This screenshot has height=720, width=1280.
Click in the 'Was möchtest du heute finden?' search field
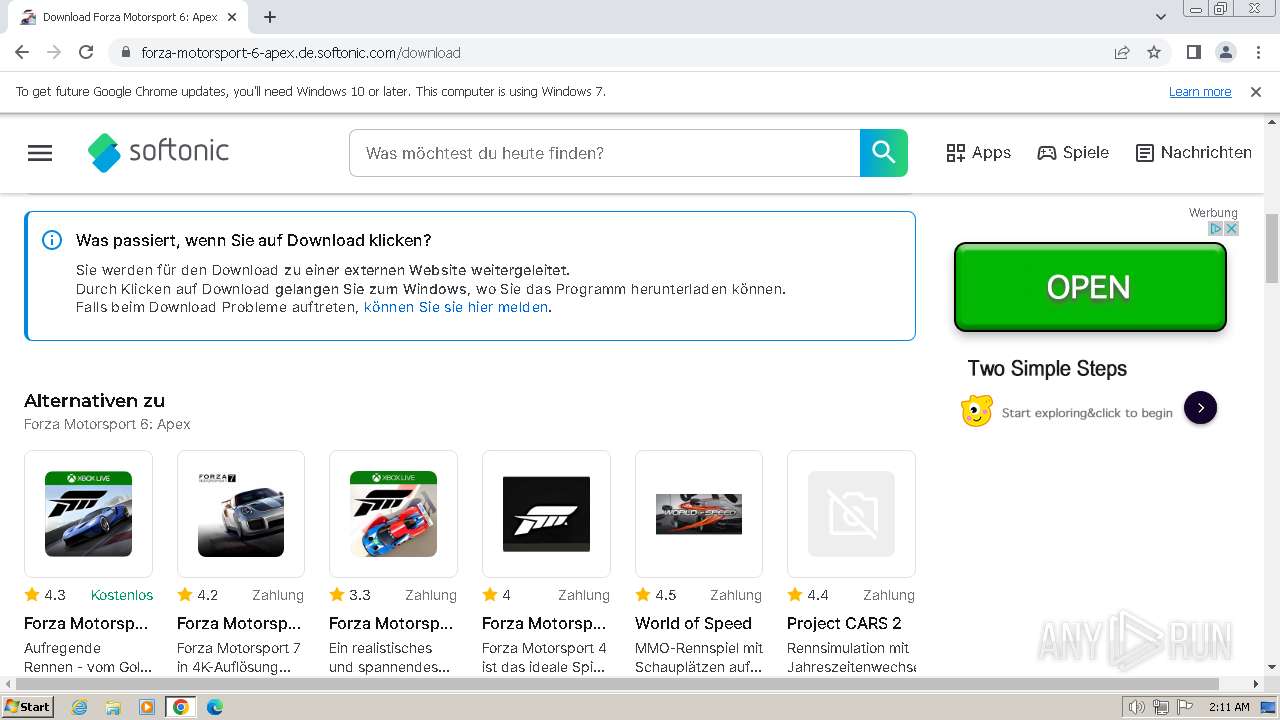(x=604, y=153)
